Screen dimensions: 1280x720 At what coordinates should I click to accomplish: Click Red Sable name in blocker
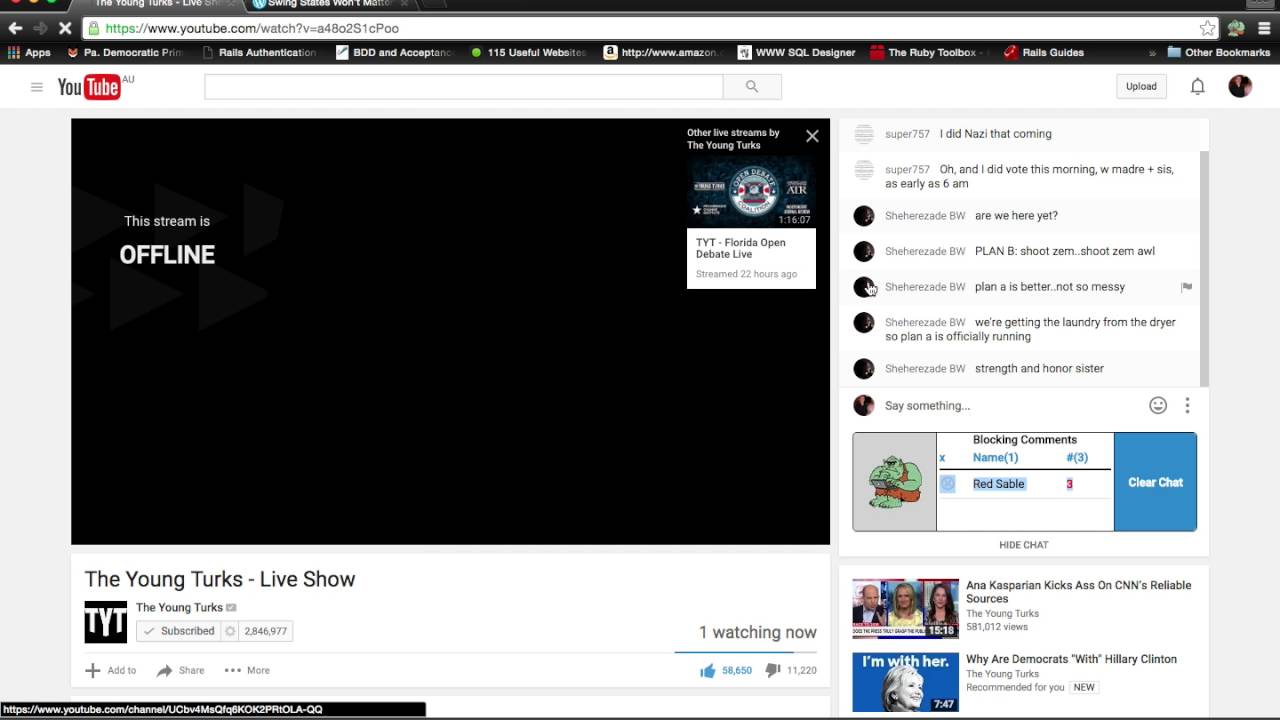pyautogui.click(x=998, y=484)
